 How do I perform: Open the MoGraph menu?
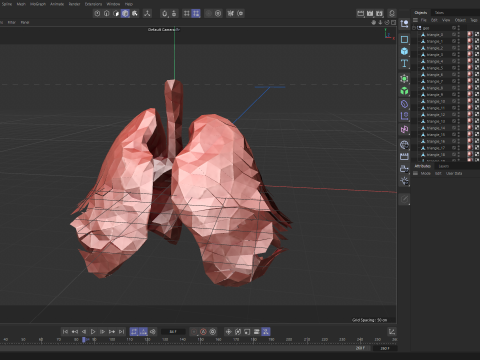pyautogui.click(x=38, y=4)
